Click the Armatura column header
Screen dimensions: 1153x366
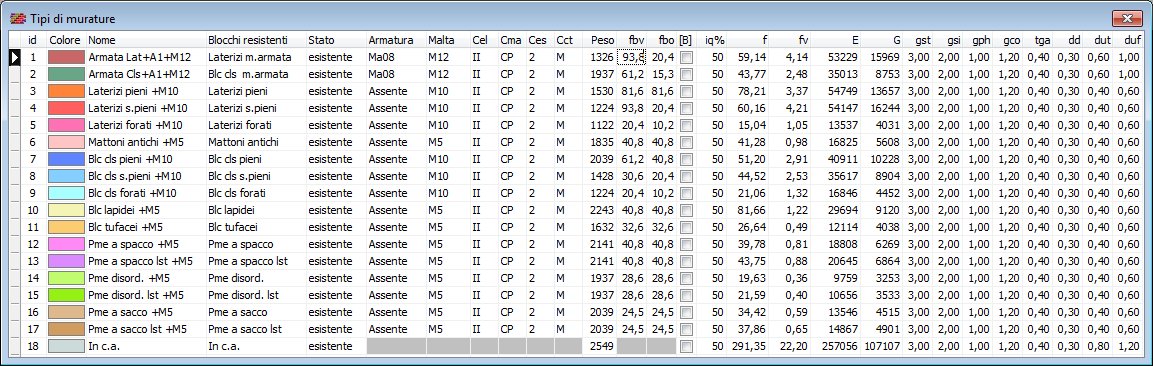pyautogui.click(x=396, y=40)
